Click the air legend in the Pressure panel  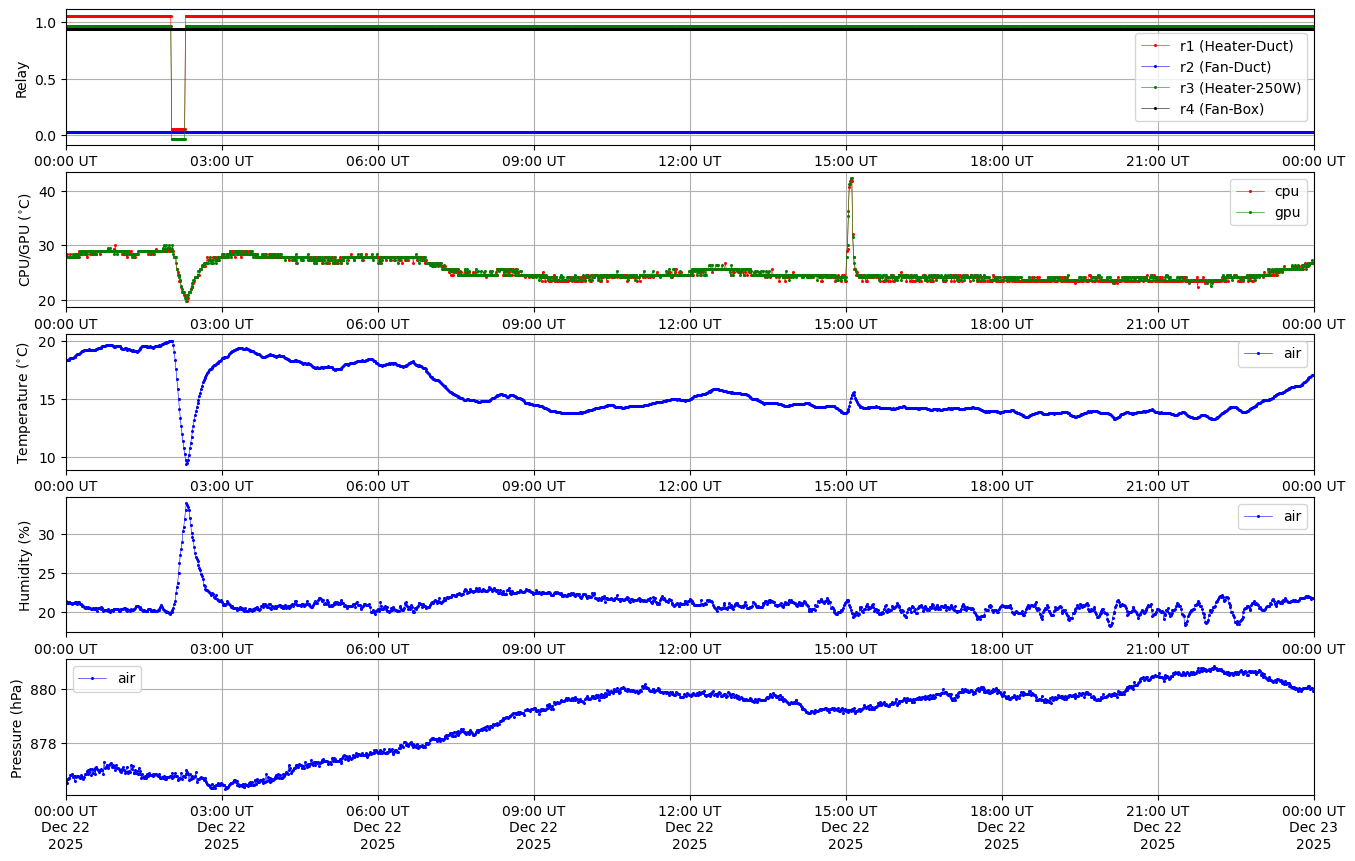(126, 678)
